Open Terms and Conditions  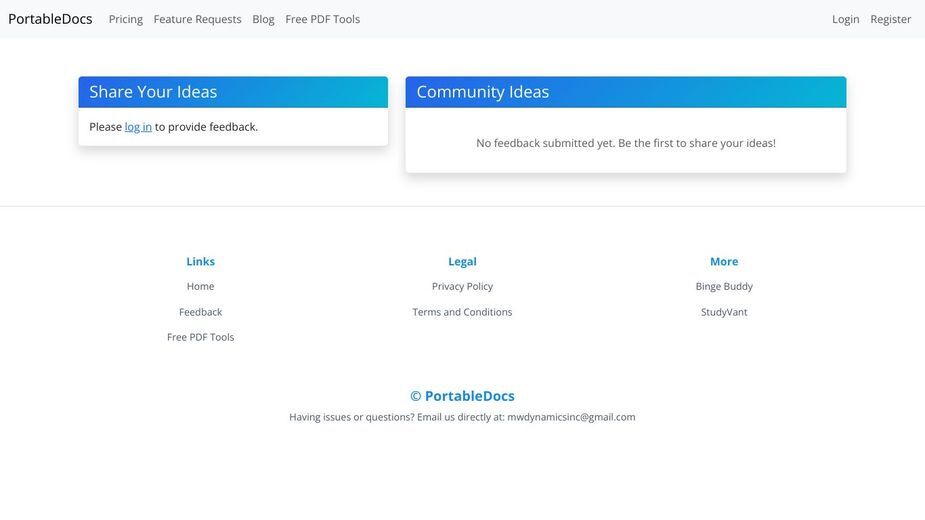462,312
